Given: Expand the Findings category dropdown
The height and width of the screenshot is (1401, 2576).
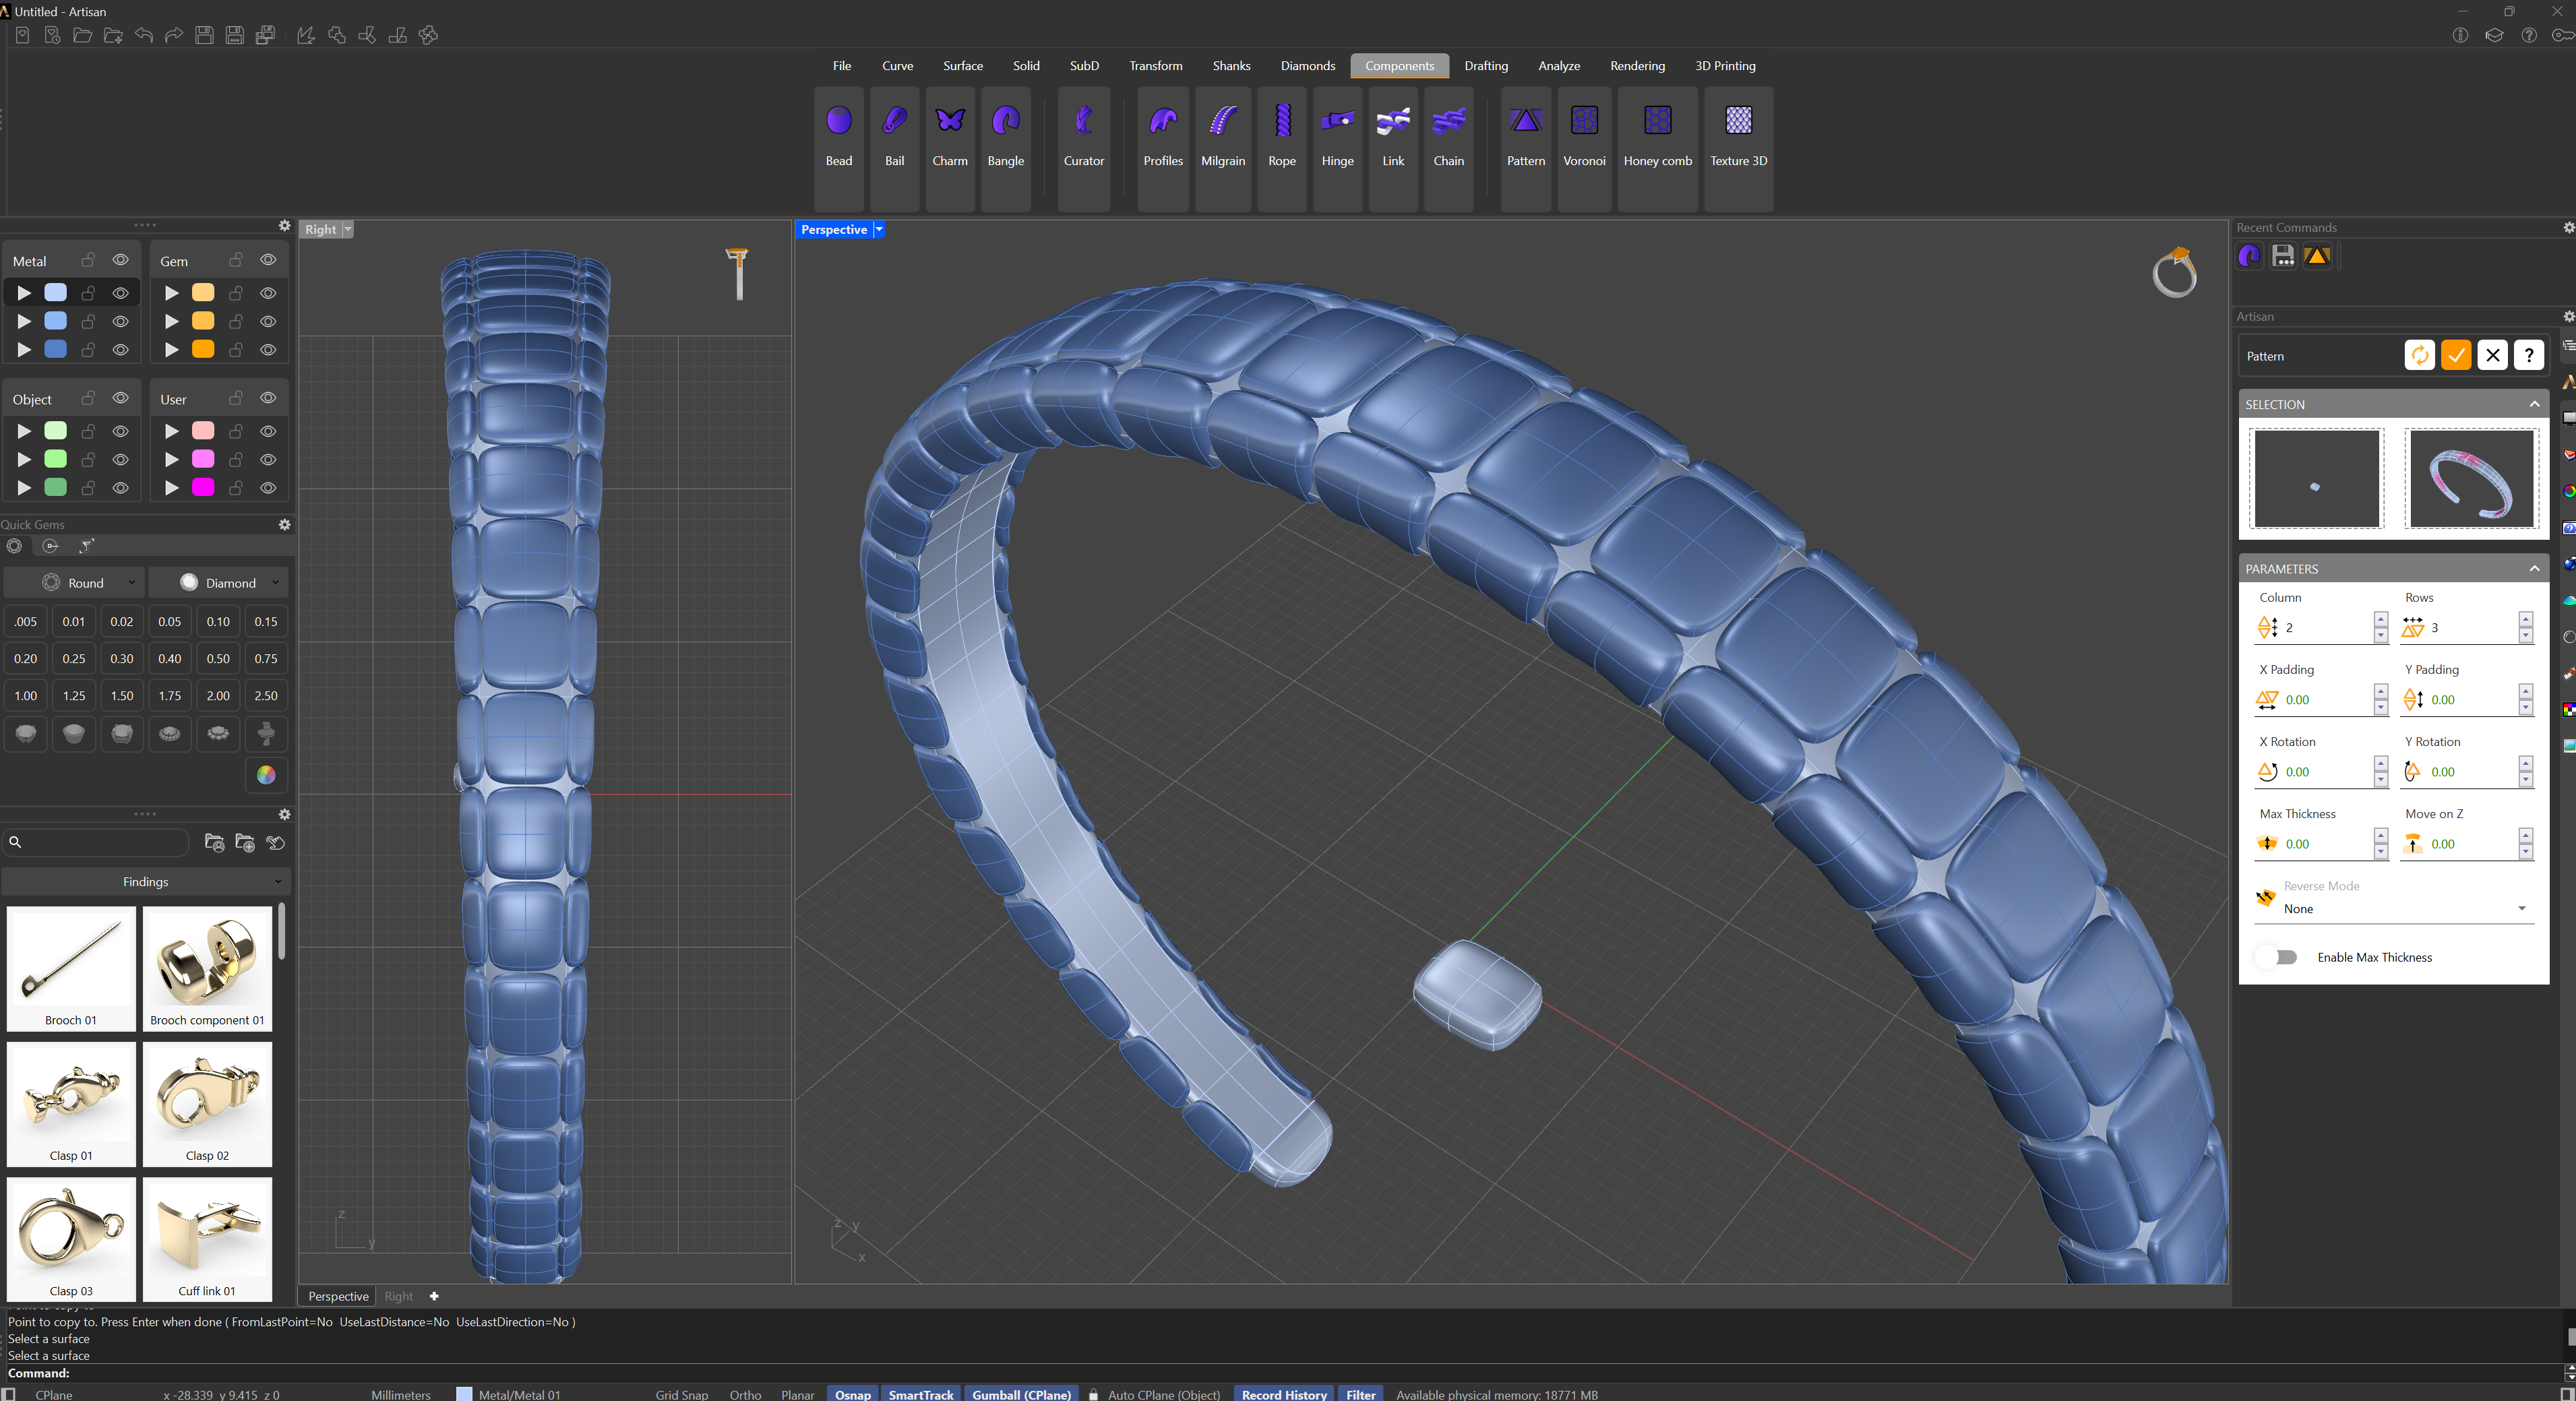Looking at the screenshot, I should pos(145,882).
